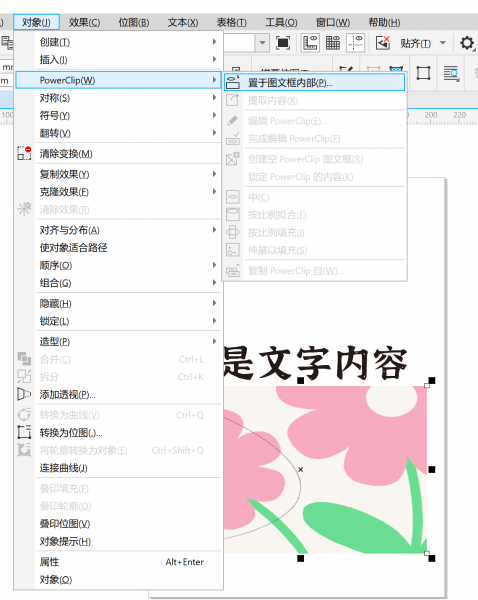Open the 工具(O) menu
The image size is (478, 600).
point(281,22)
